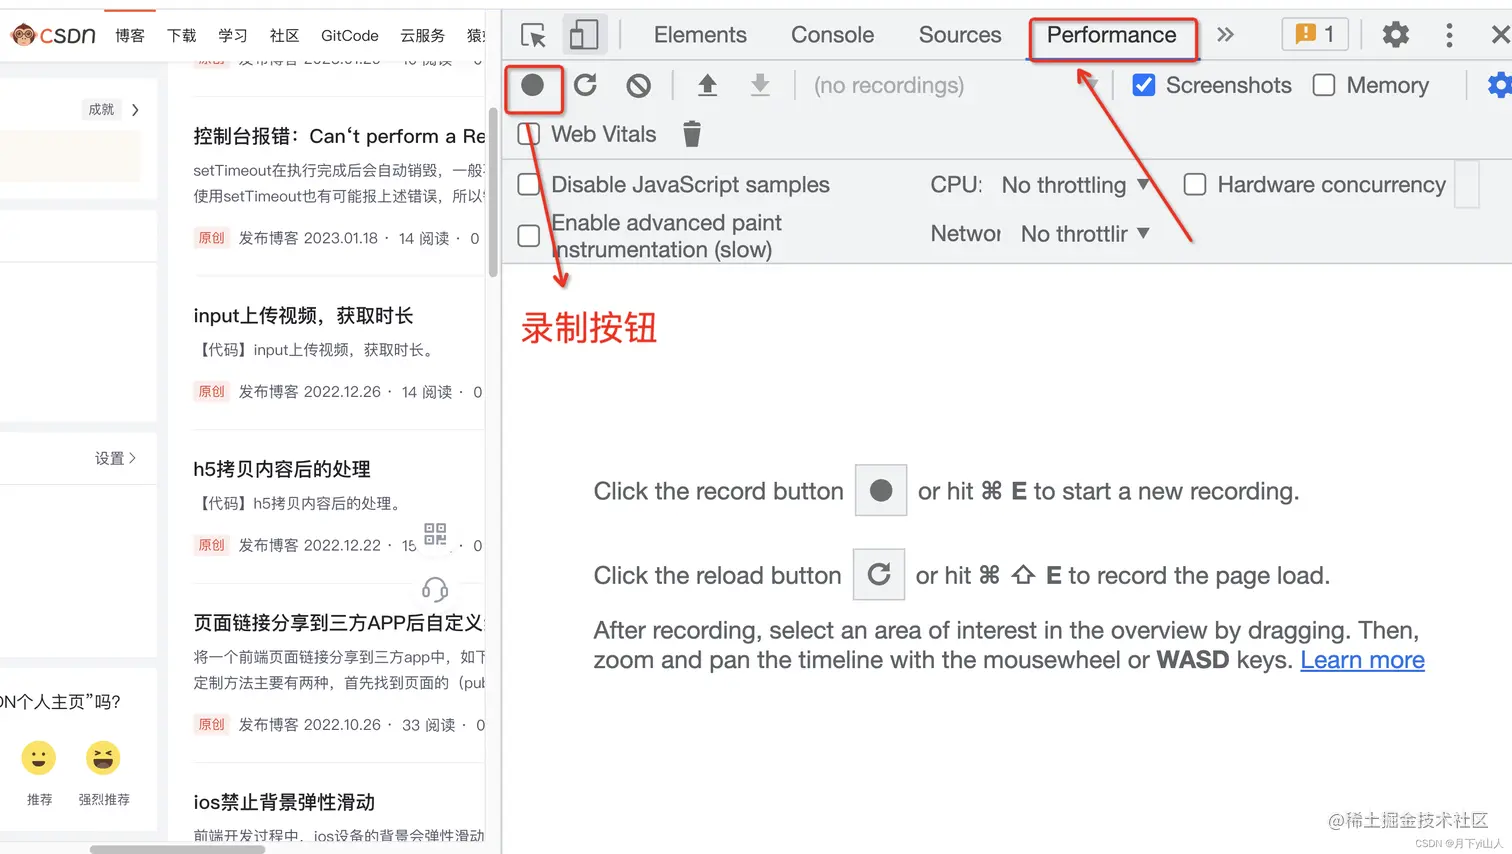Uncheck the Screenshots checkbox

coord(1144,85)
